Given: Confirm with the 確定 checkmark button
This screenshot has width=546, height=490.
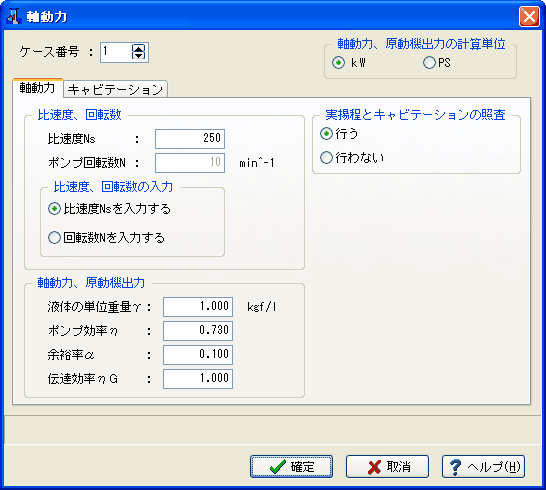Looking at the screenshot, I should click(291, 466).
